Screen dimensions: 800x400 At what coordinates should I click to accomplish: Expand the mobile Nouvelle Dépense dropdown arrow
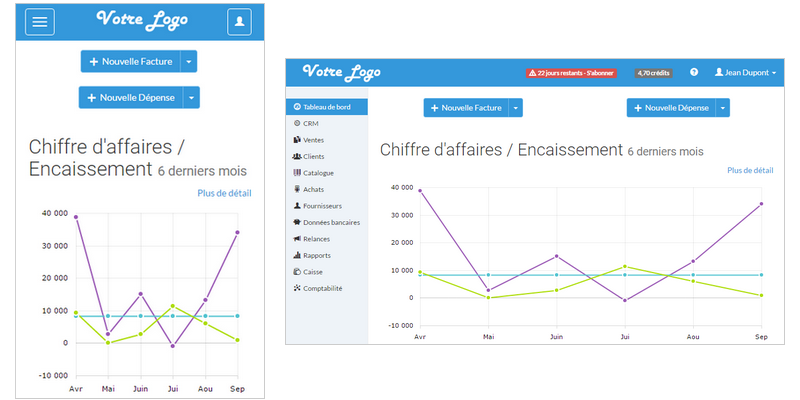[192, 98]
